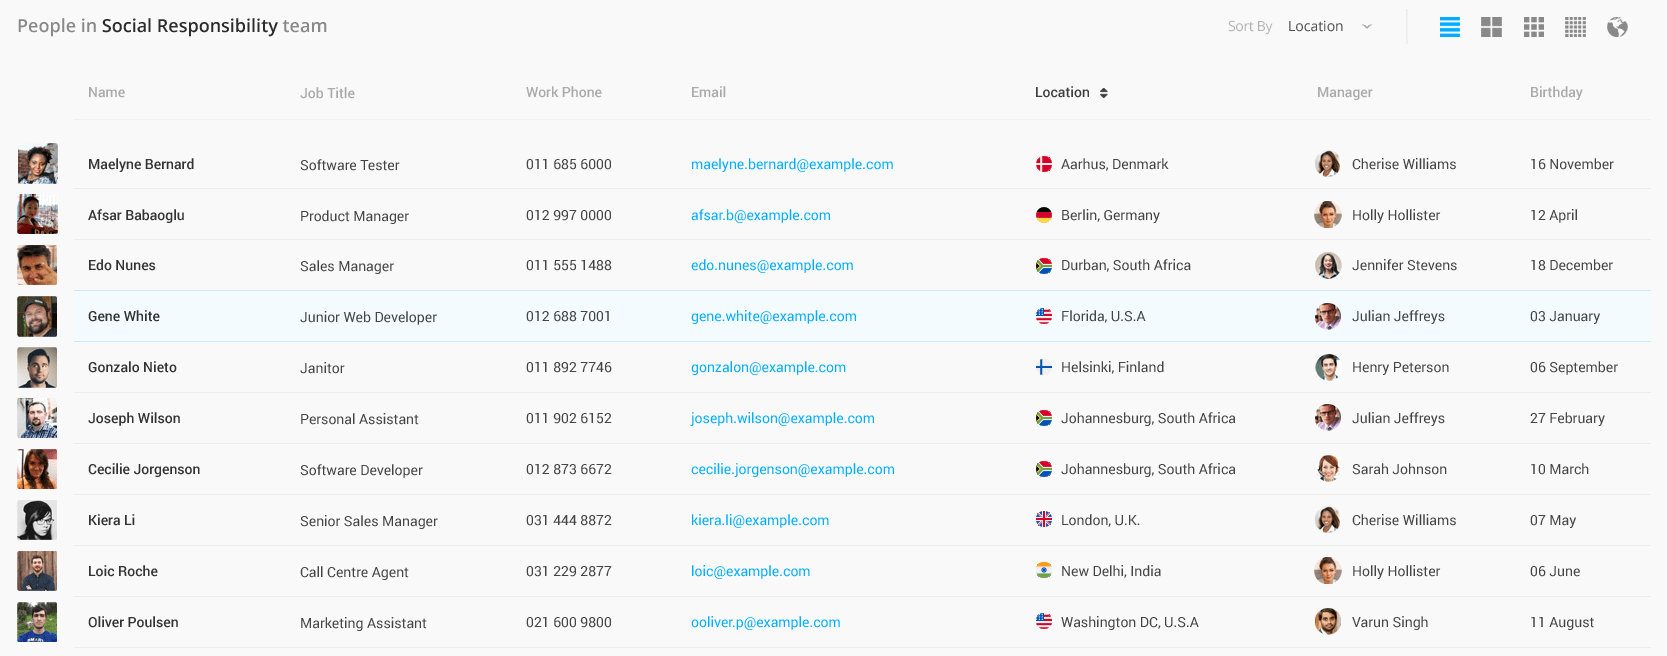Click the India flag beside New Delhi
This screenshot has width=1667, height=656.
[x=1044, y=571]
